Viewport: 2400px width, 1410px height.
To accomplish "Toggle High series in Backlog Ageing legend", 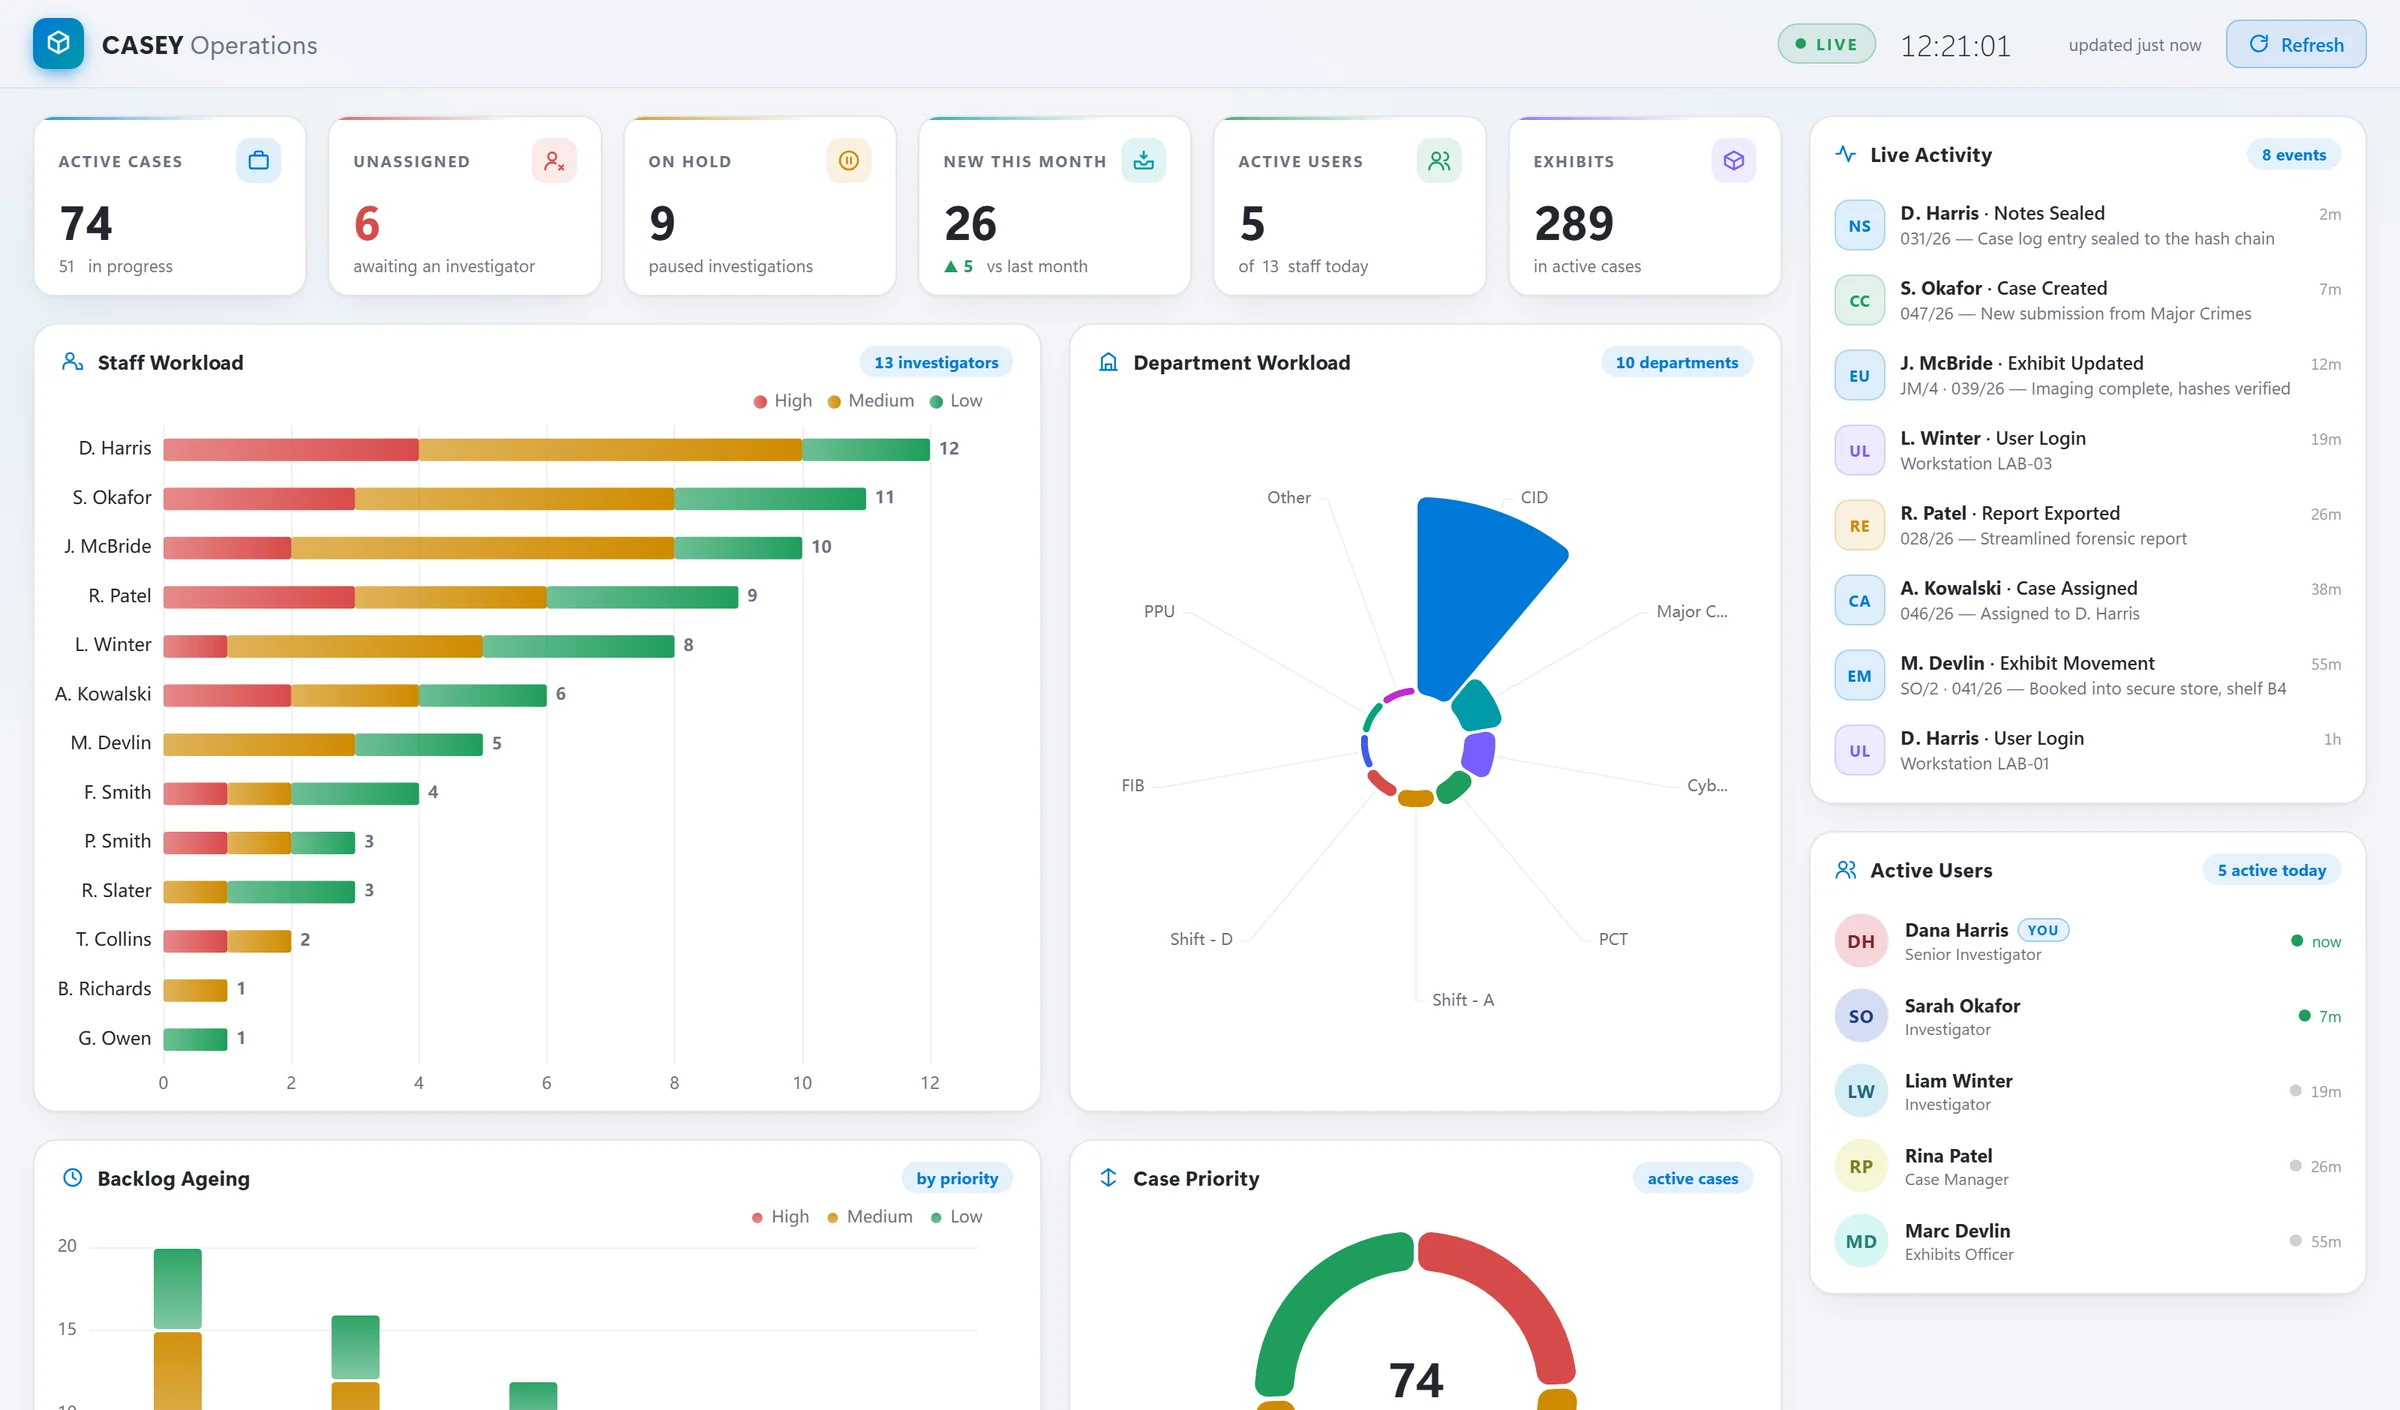I will click(x=781, y=1217).
